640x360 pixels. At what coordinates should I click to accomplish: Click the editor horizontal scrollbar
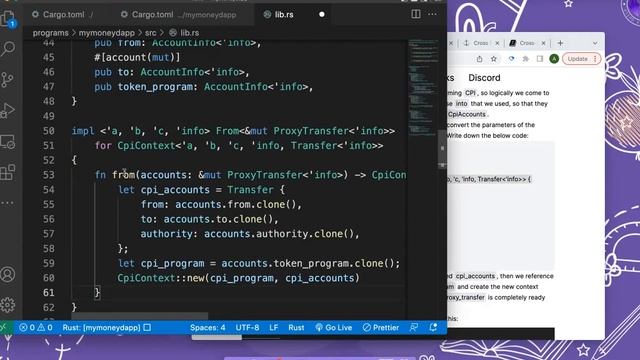click(140, 316)
